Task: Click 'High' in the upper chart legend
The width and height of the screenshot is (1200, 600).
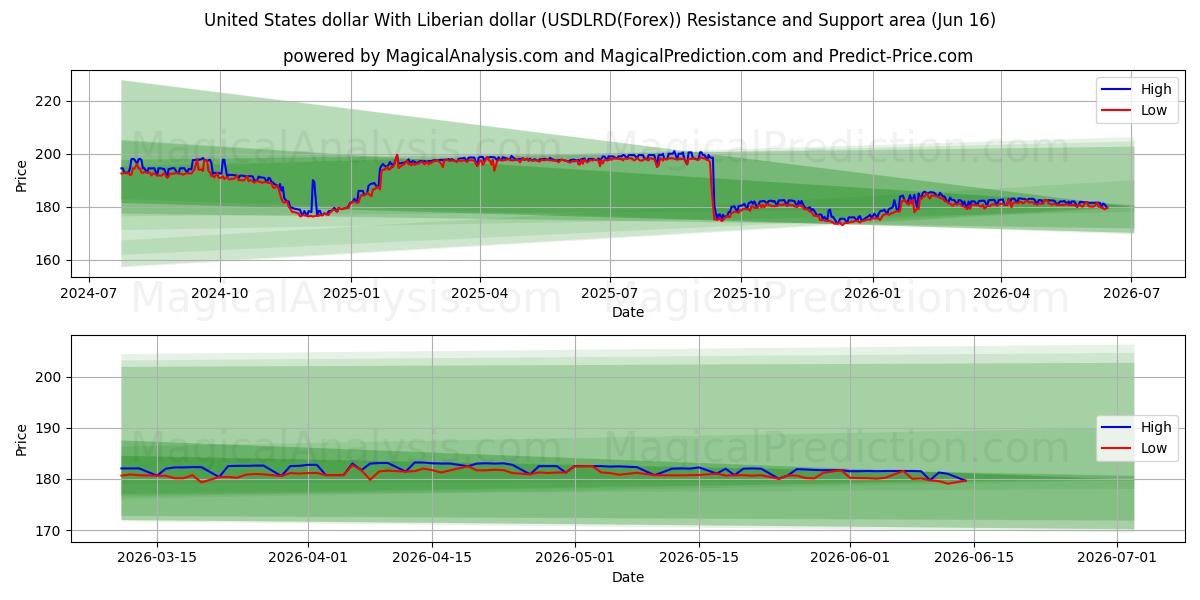Action: point(1156,89)
